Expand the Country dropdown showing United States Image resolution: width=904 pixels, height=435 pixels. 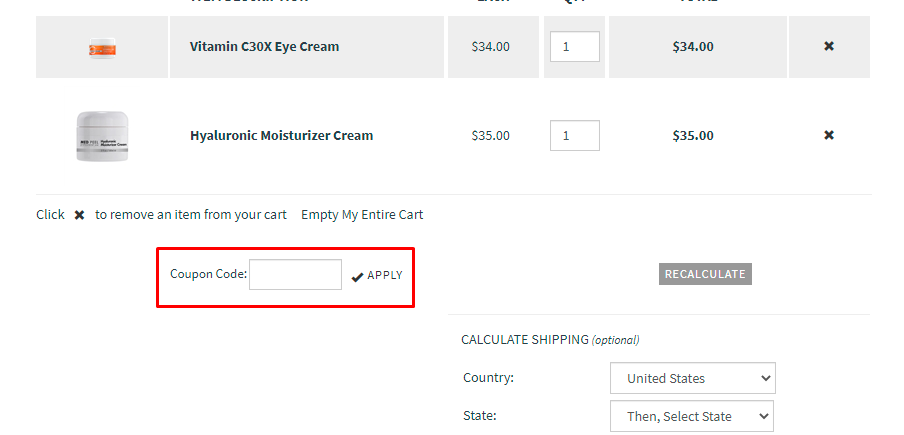692,378
